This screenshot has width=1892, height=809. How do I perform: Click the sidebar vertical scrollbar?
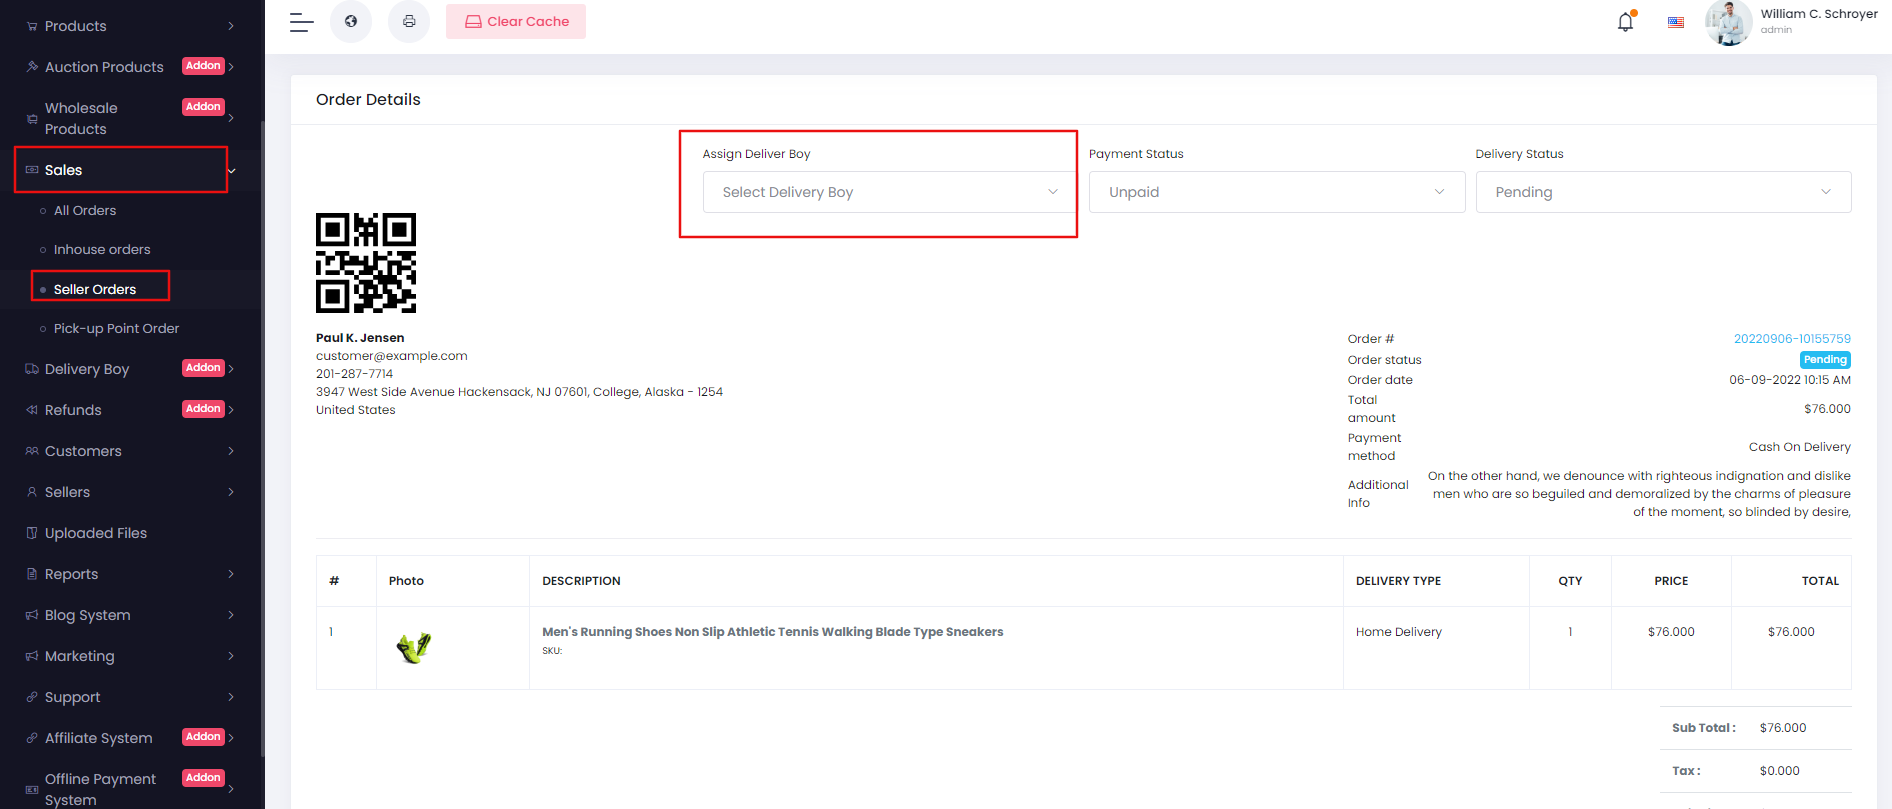point(263,440)
